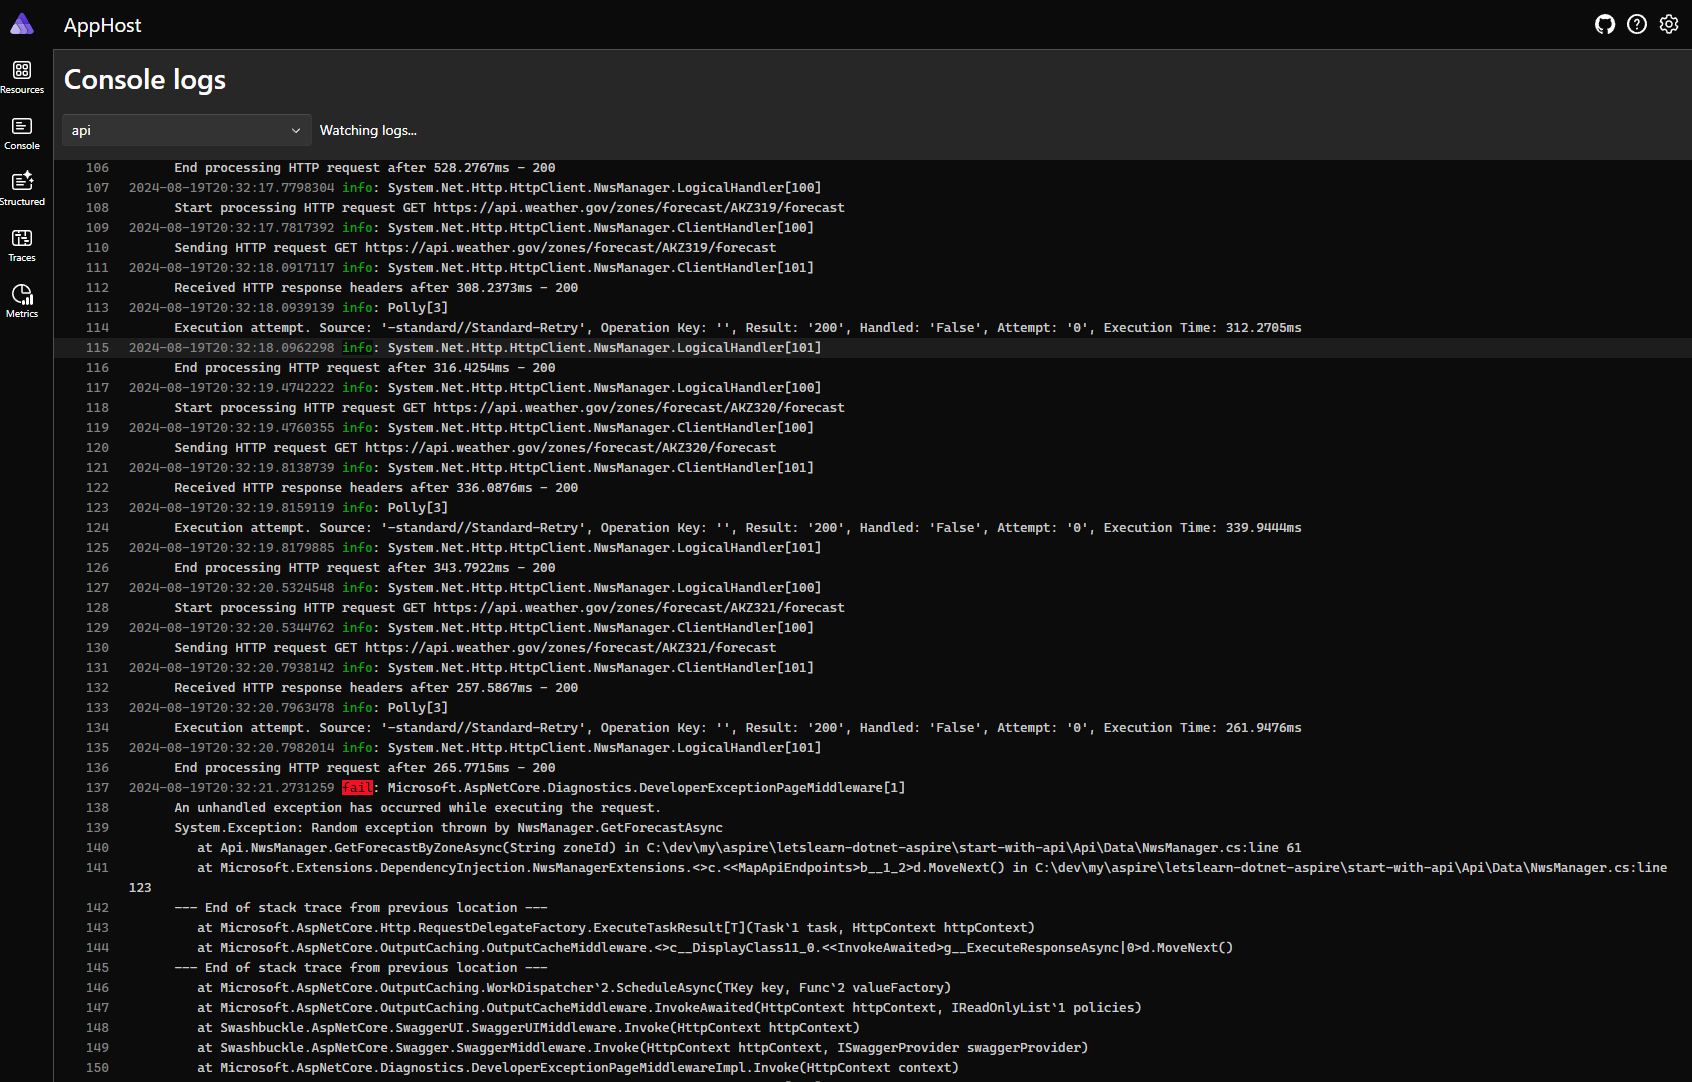Open the Metrics page
The height and width of the screenshot is (1082, 1692).
pyautogui.click(x=22, y=301)
